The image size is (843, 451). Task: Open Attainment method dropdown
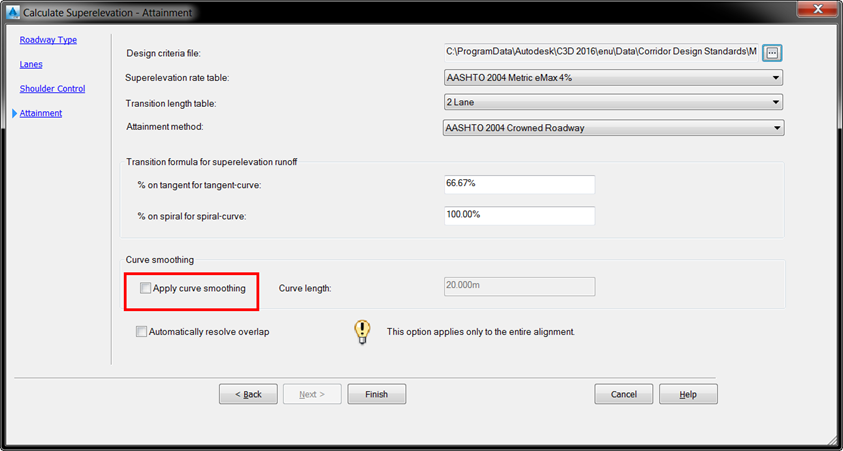(613, 128)
